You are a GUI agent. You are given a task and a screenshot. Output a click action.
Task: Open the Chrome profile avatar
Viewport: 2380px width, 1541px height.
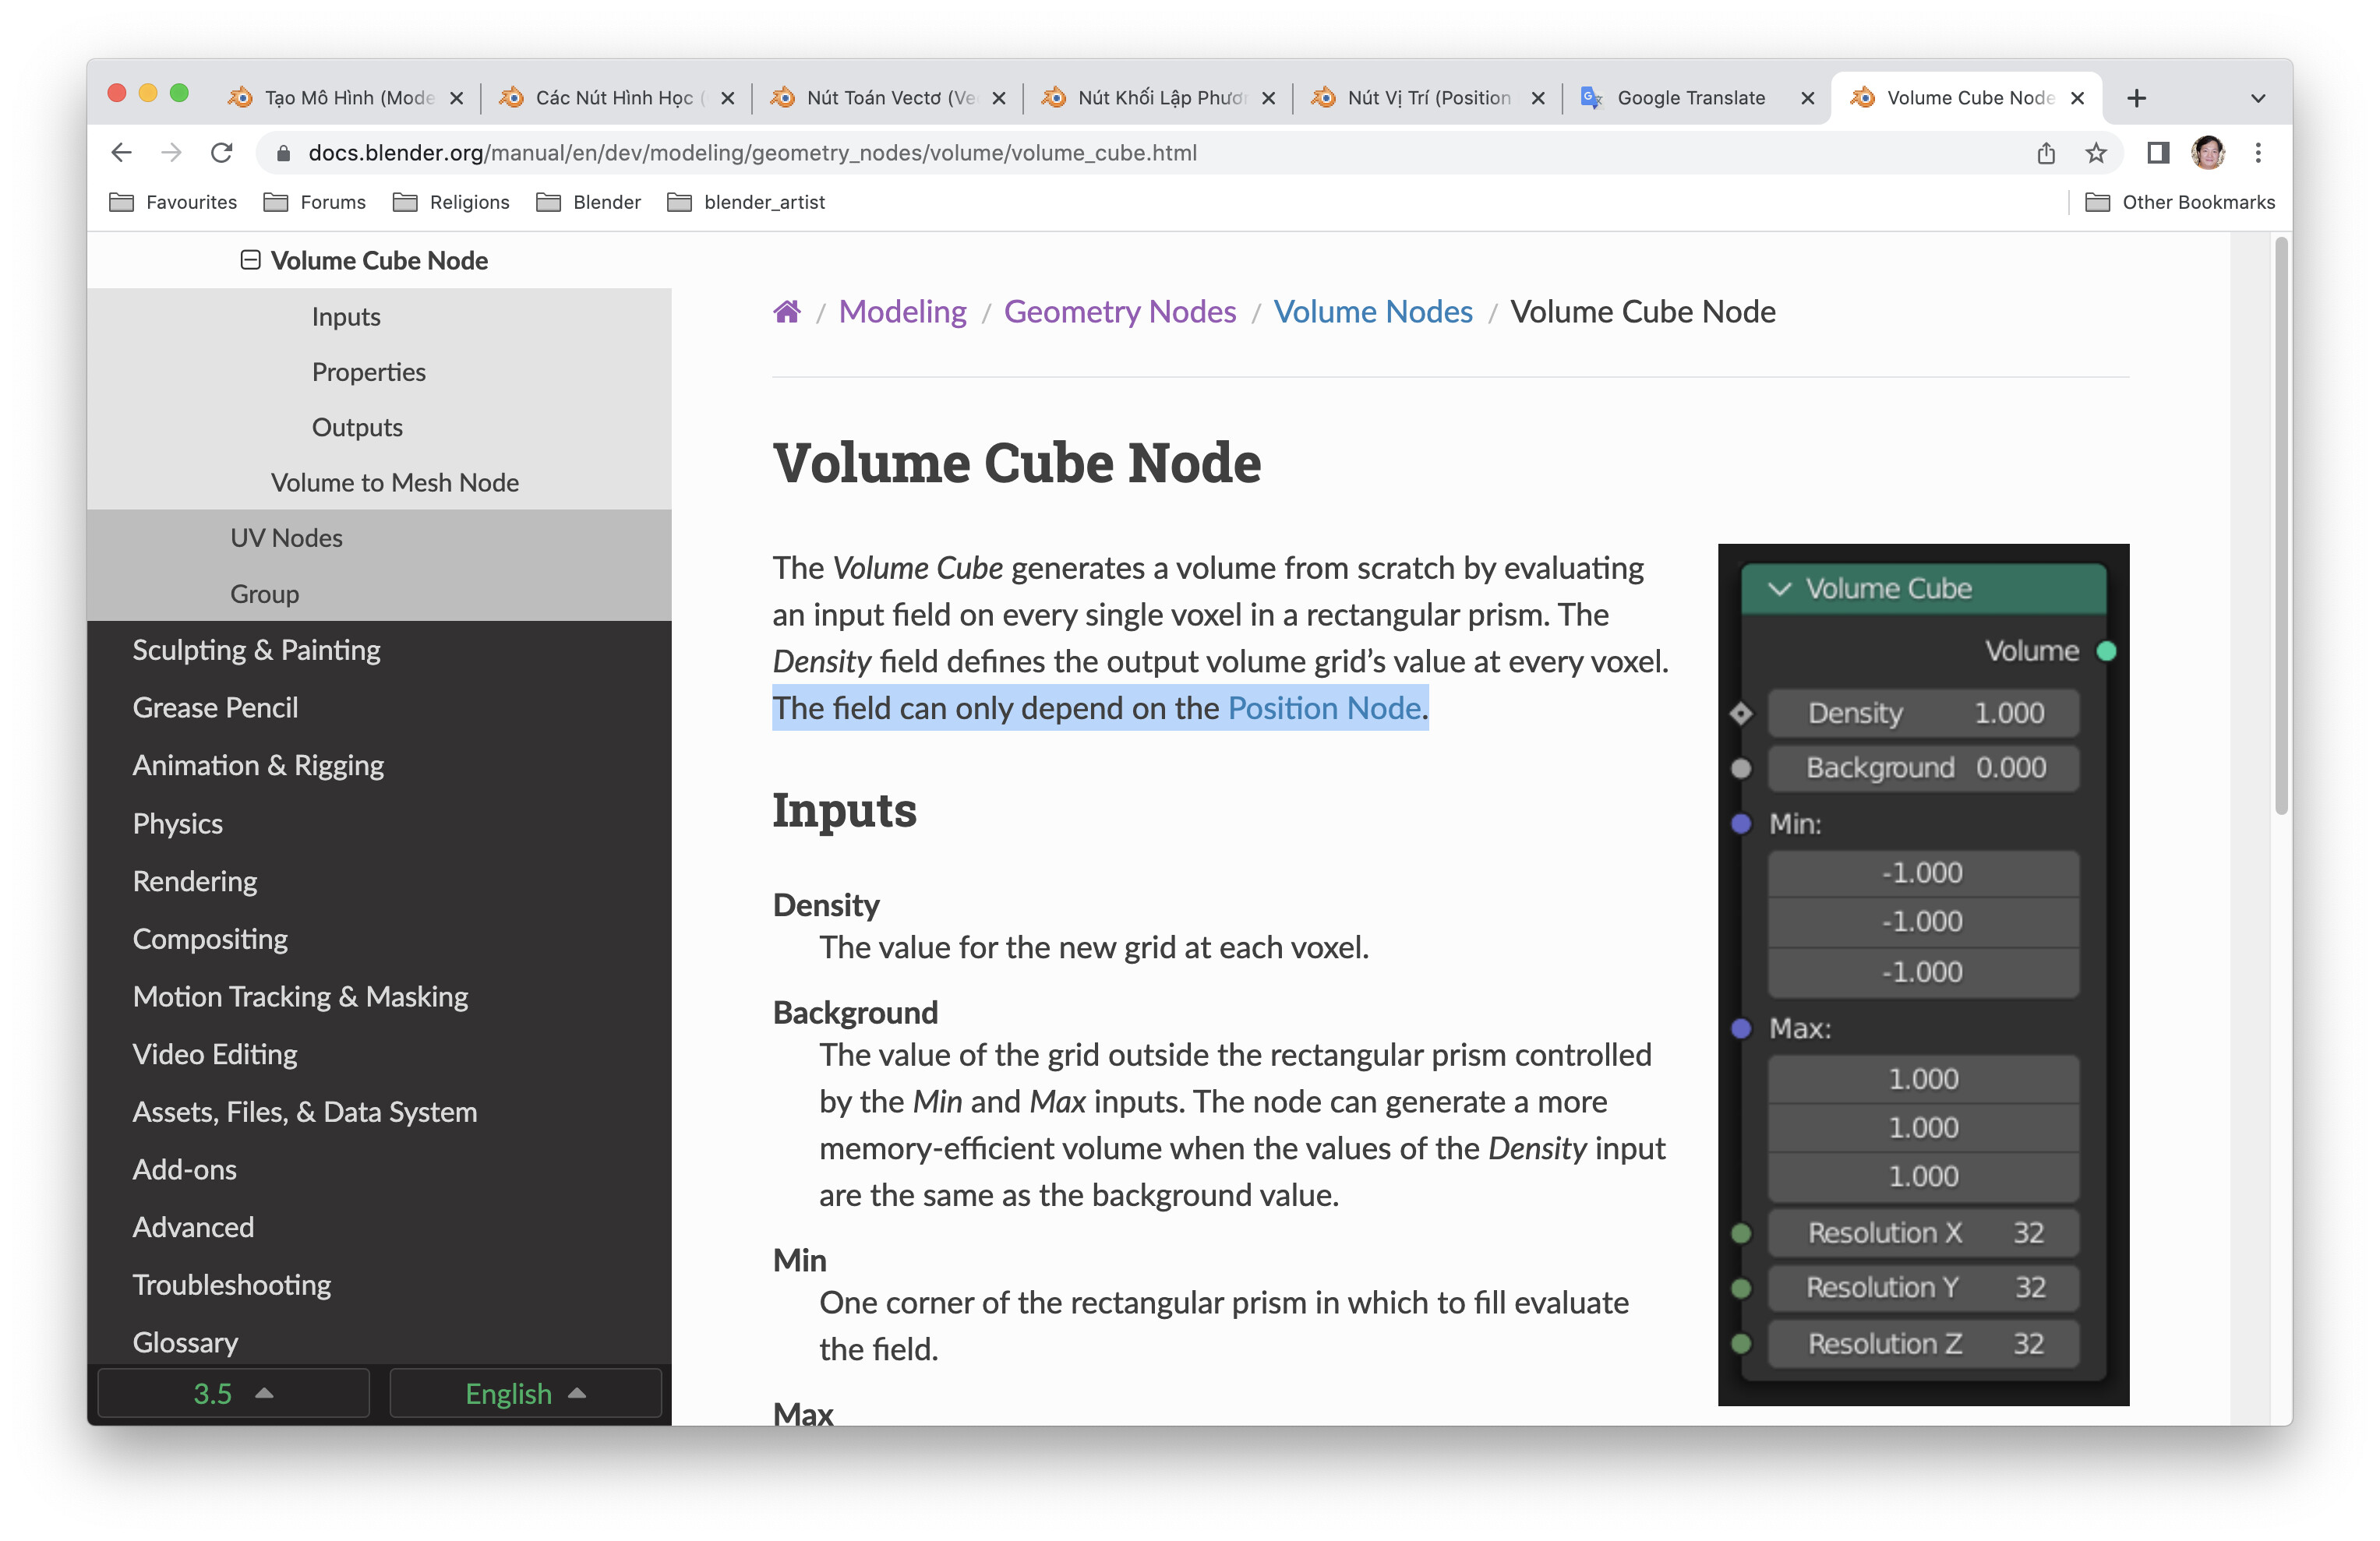tap(2208, 152)
